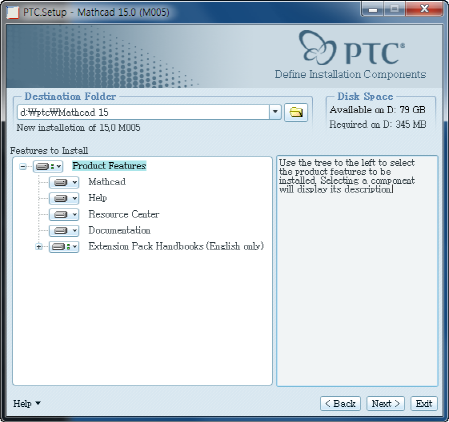449x422 pixels.
Task: Click the PTC Setup title bar icon
Action: coord(13,12)
